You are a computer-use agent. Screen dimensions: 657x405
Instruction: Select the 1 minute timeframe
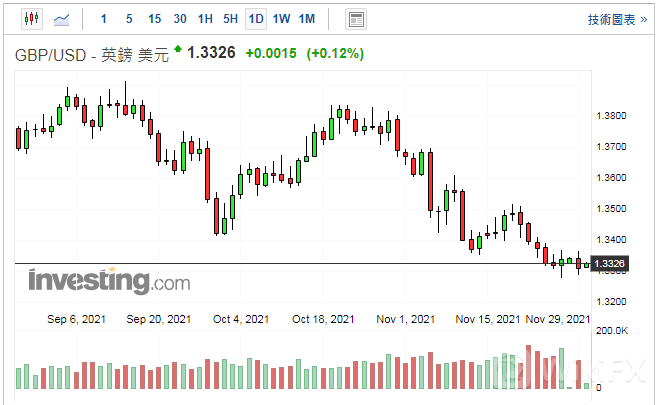[x=104, y=19]
